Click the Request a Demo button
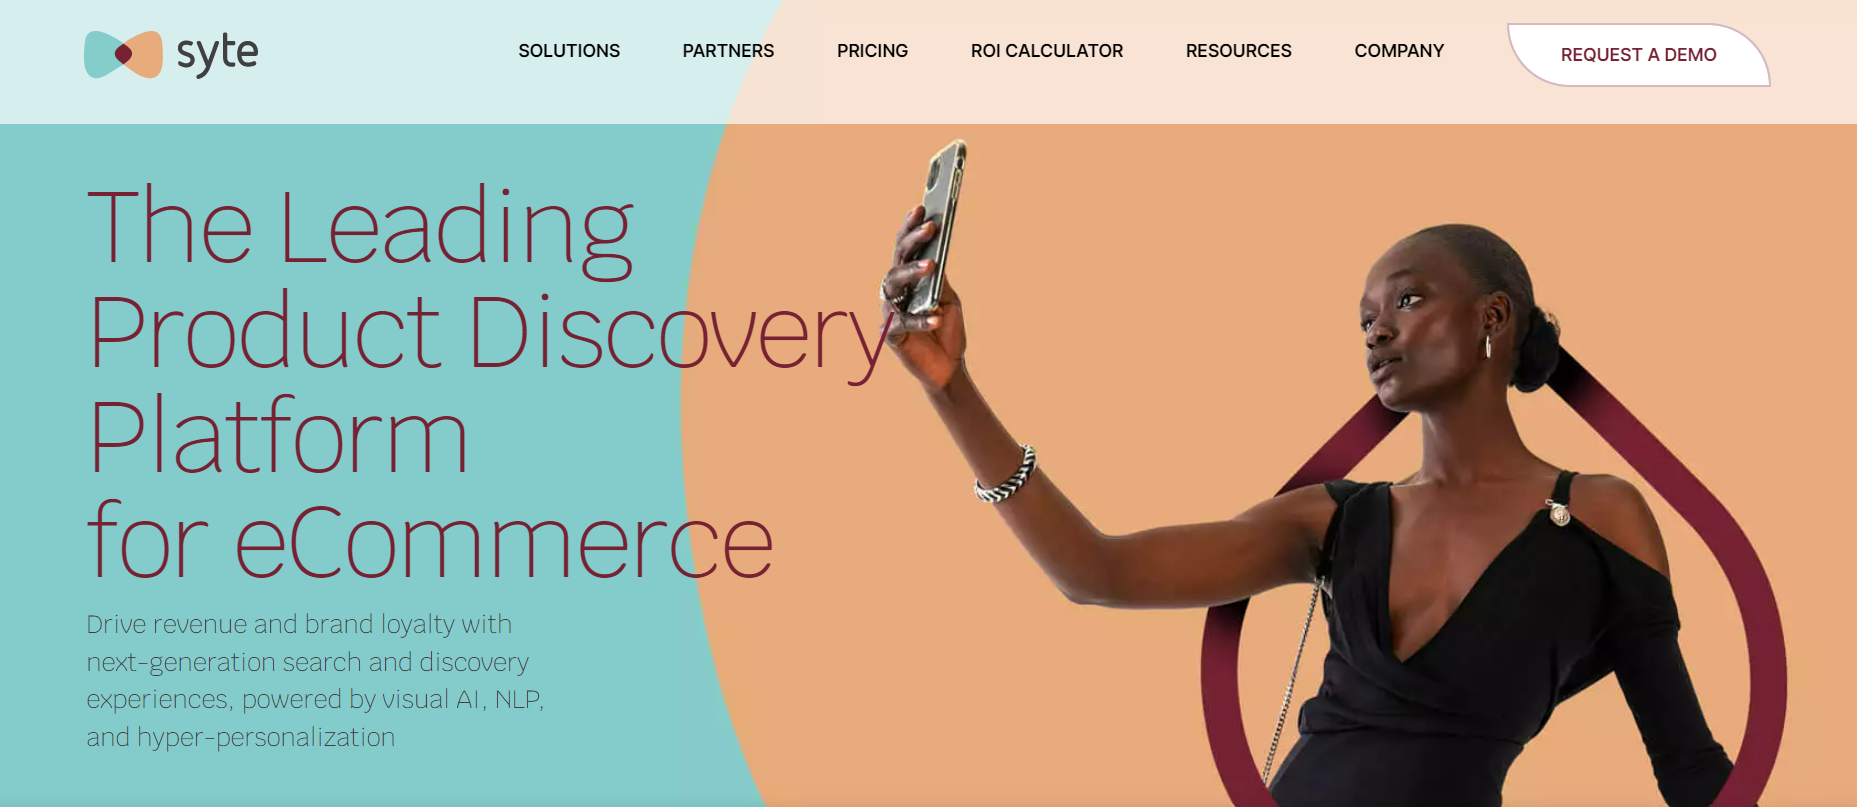The height and width of the screenshot is (807, 1857). (x=1638, y=55)
